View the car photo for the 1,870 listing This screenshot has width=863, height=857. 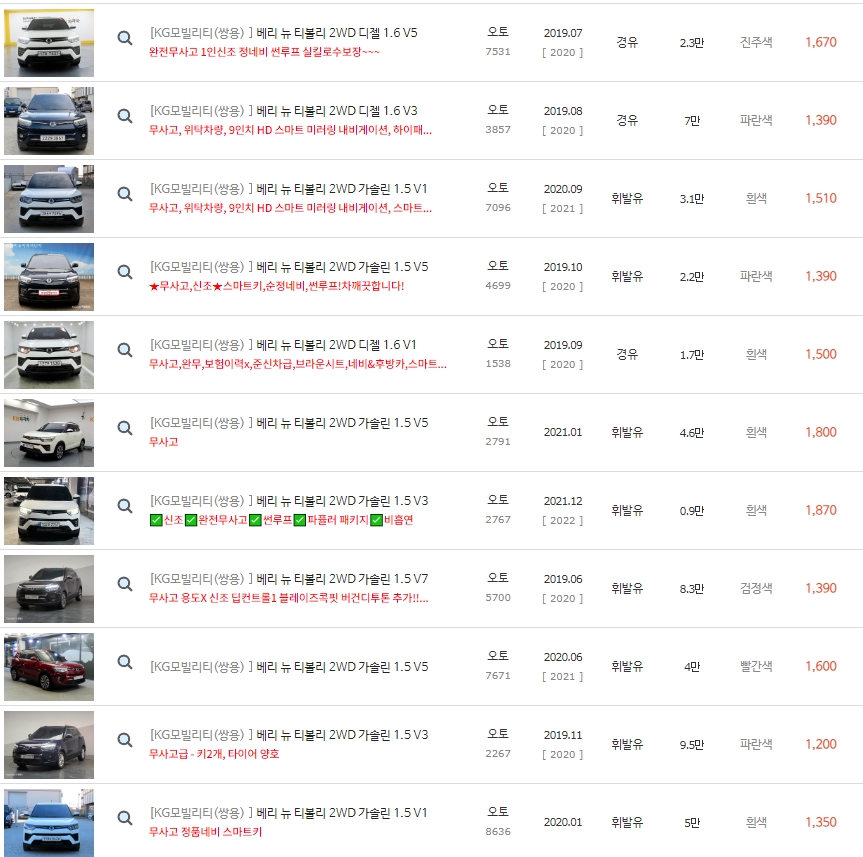49,511
